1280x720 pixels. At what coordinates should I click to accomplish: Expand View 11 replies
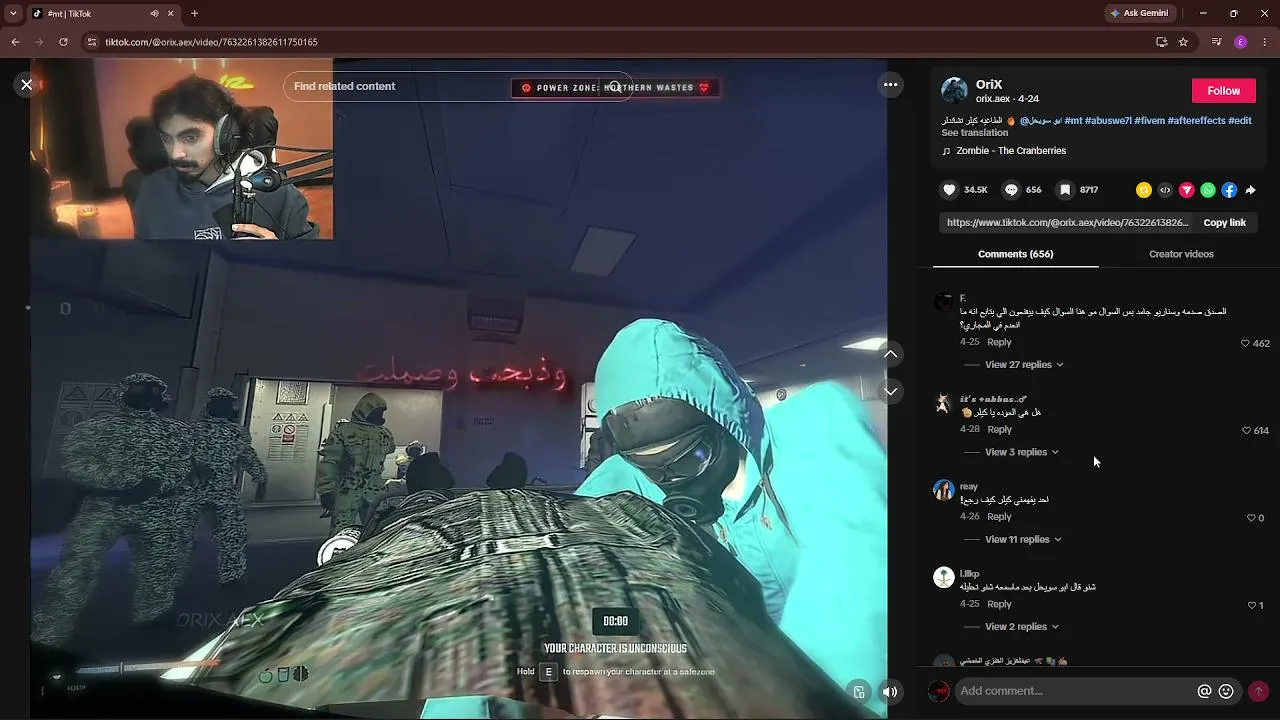(x=1023, y=539)
